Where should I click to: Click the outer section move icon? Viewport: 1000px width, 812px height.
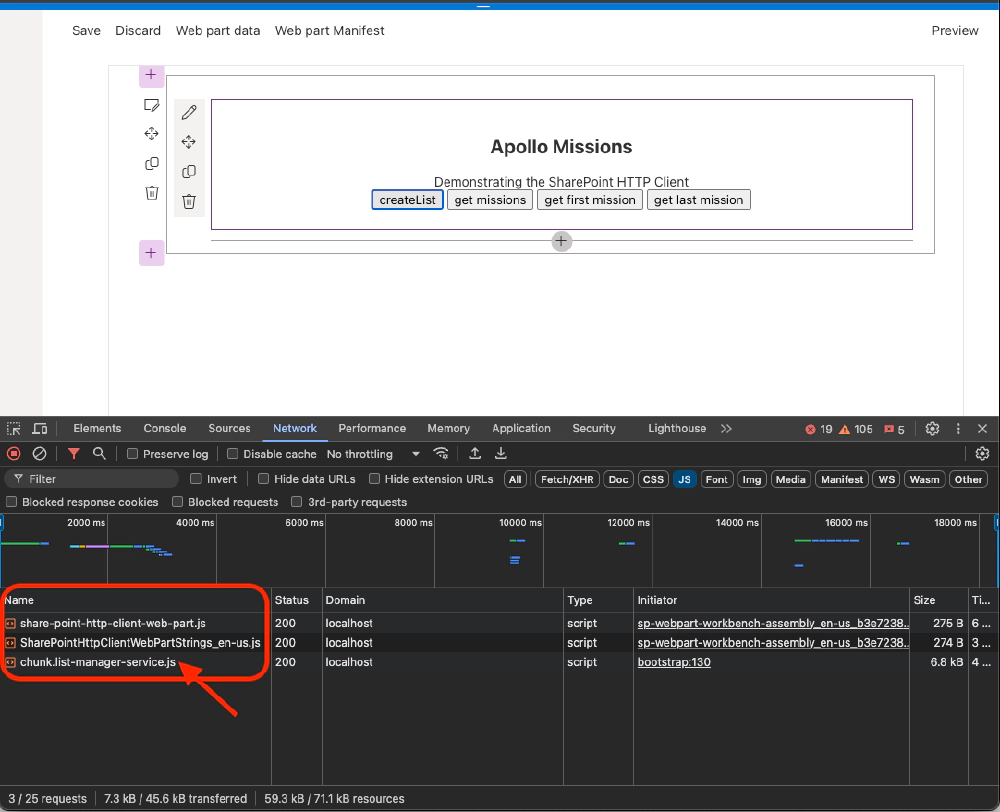point(151,134)
